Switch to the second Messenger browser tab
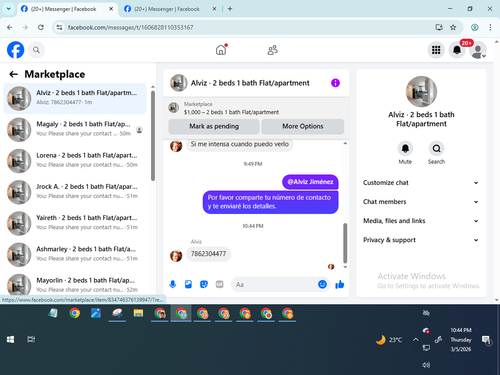 tap(167, 9)
